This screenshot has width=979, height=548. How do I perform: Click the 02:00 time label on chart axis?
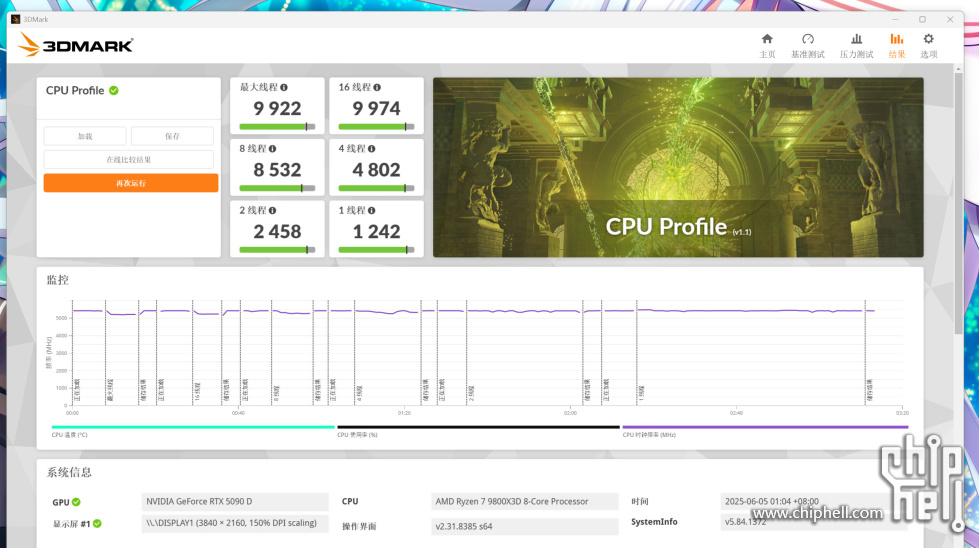pyautogui.click(x=570, y=413)
